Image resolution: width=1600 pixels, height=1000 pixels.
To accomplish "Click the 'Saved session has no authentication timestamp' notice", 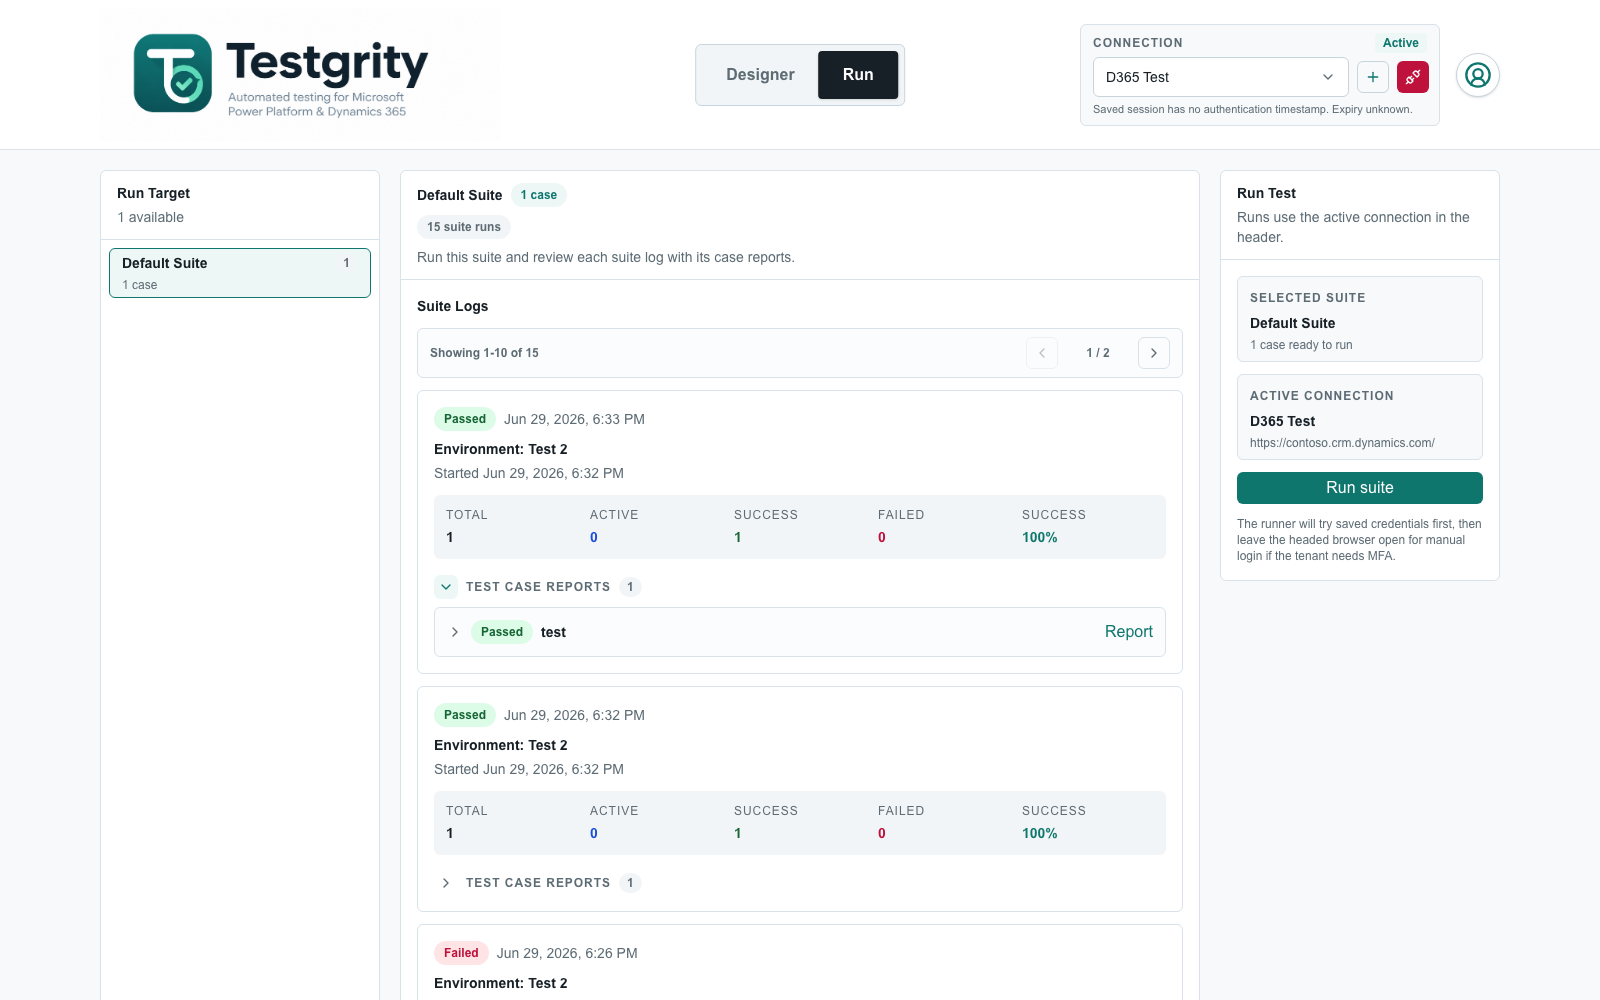I will (1253, 110).
